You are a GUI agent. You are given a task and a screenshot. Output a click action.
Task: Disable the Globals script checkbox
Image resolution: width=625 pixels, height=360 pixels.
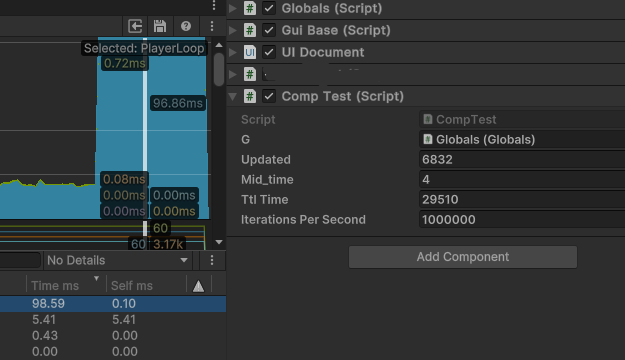click(269, 8)
